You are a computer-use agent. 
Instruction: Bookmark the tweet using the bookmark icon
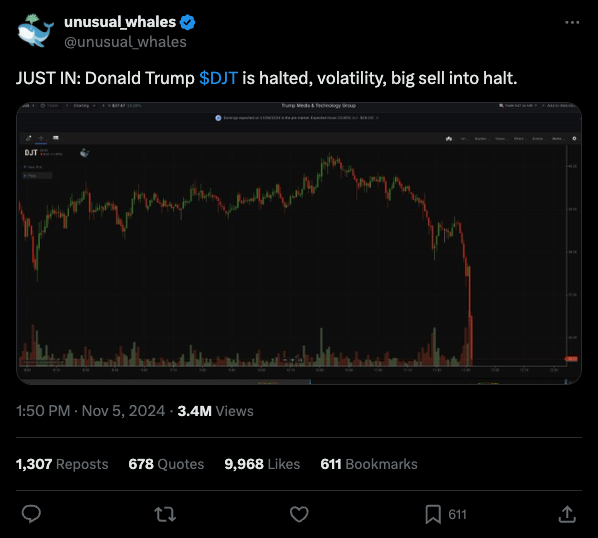(x=433, y=514)
